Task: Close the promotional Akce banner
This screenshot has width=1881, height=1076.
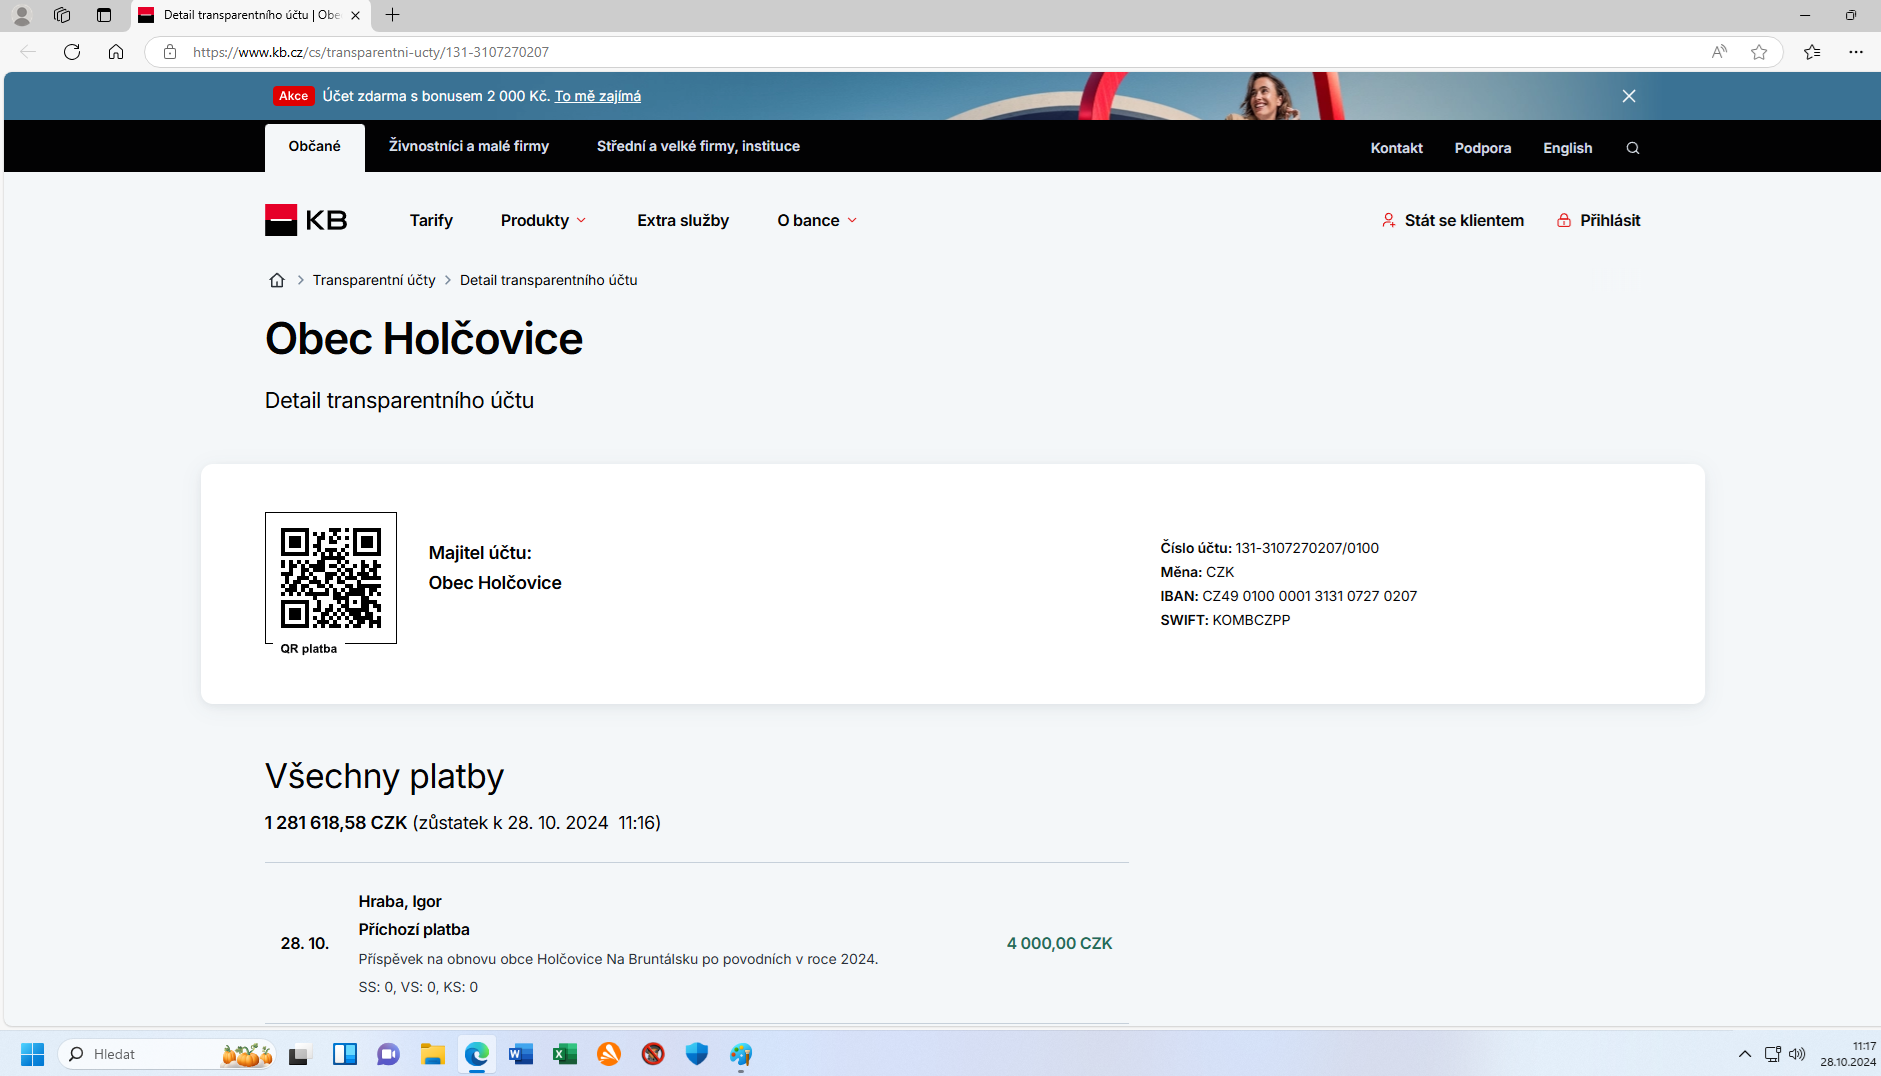Action: (1629, 96)
